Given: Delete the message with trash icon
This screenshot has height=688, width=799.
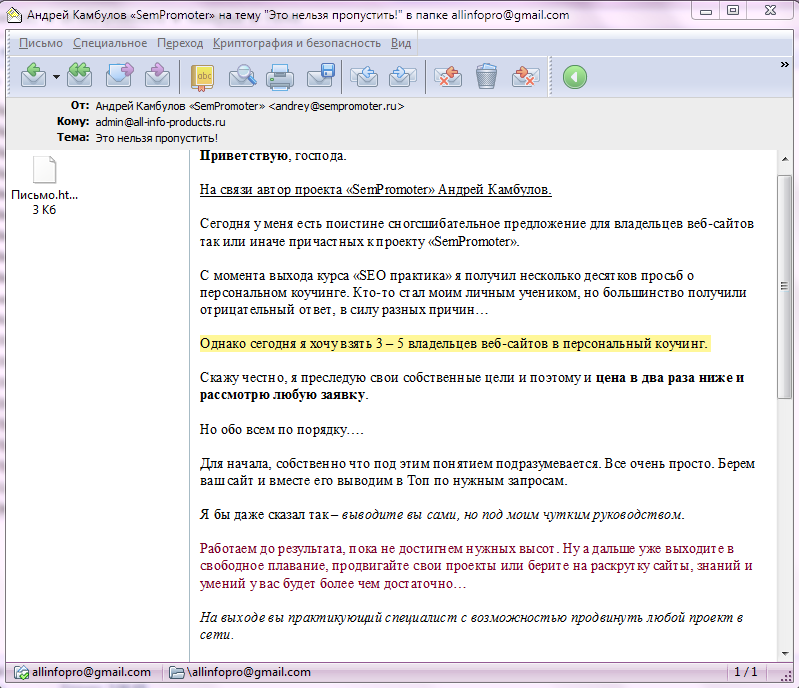Looking at the screenshot, I should tap(486, 76).
